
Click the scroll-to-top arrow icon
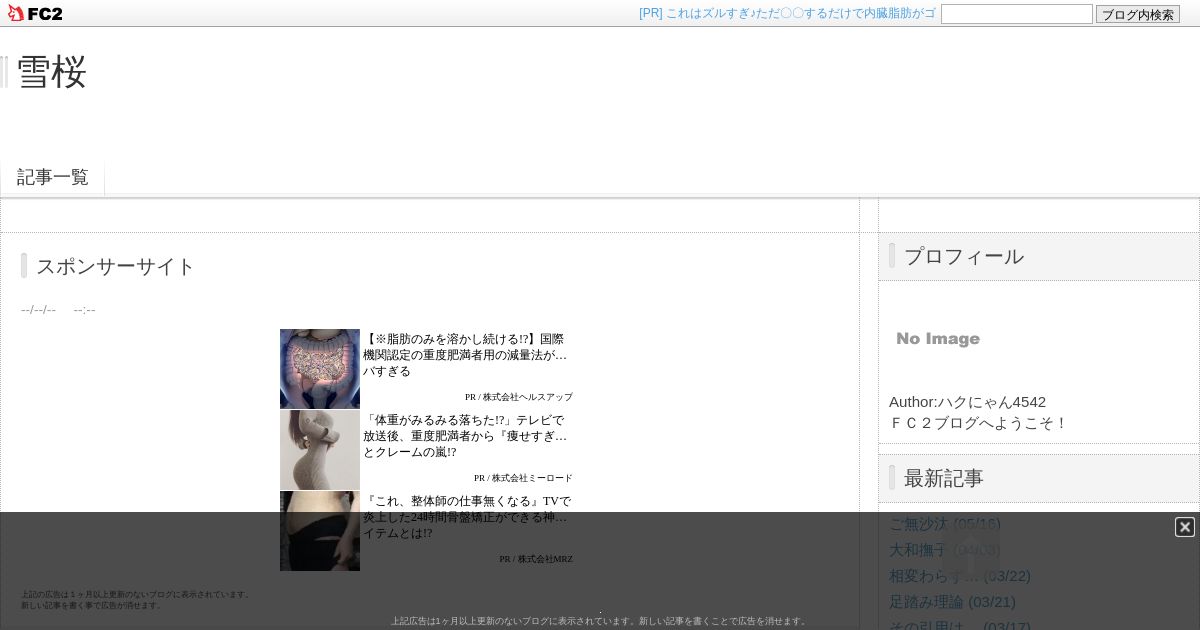click(970, 551)
